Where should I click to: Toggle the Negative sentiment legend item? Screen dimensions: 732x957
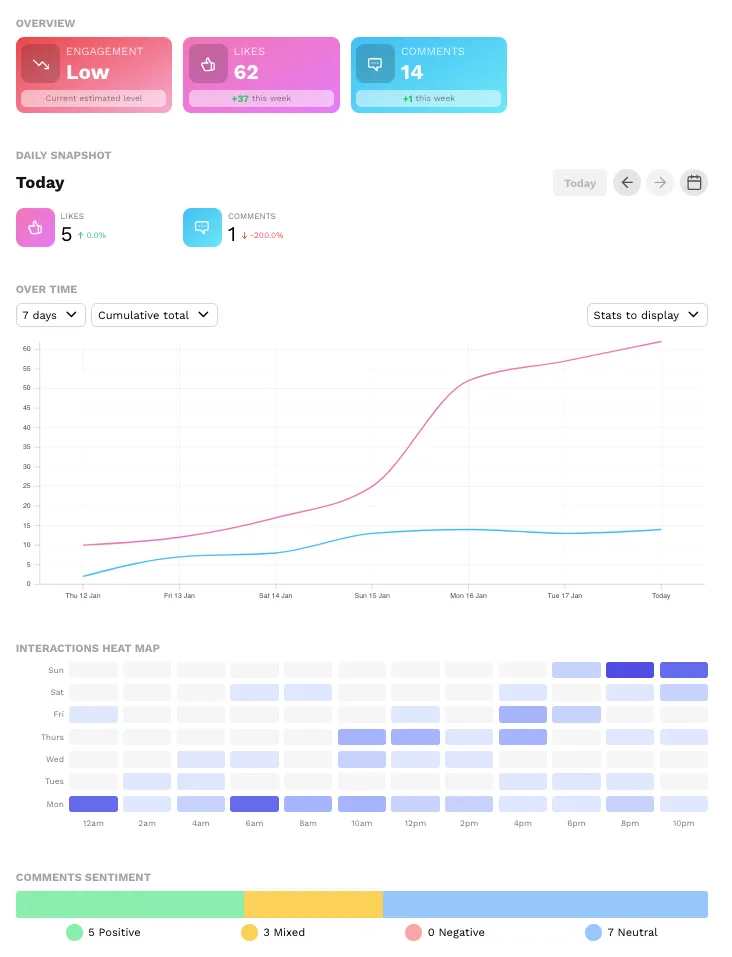pyautogui.click(x=445, y=932)
